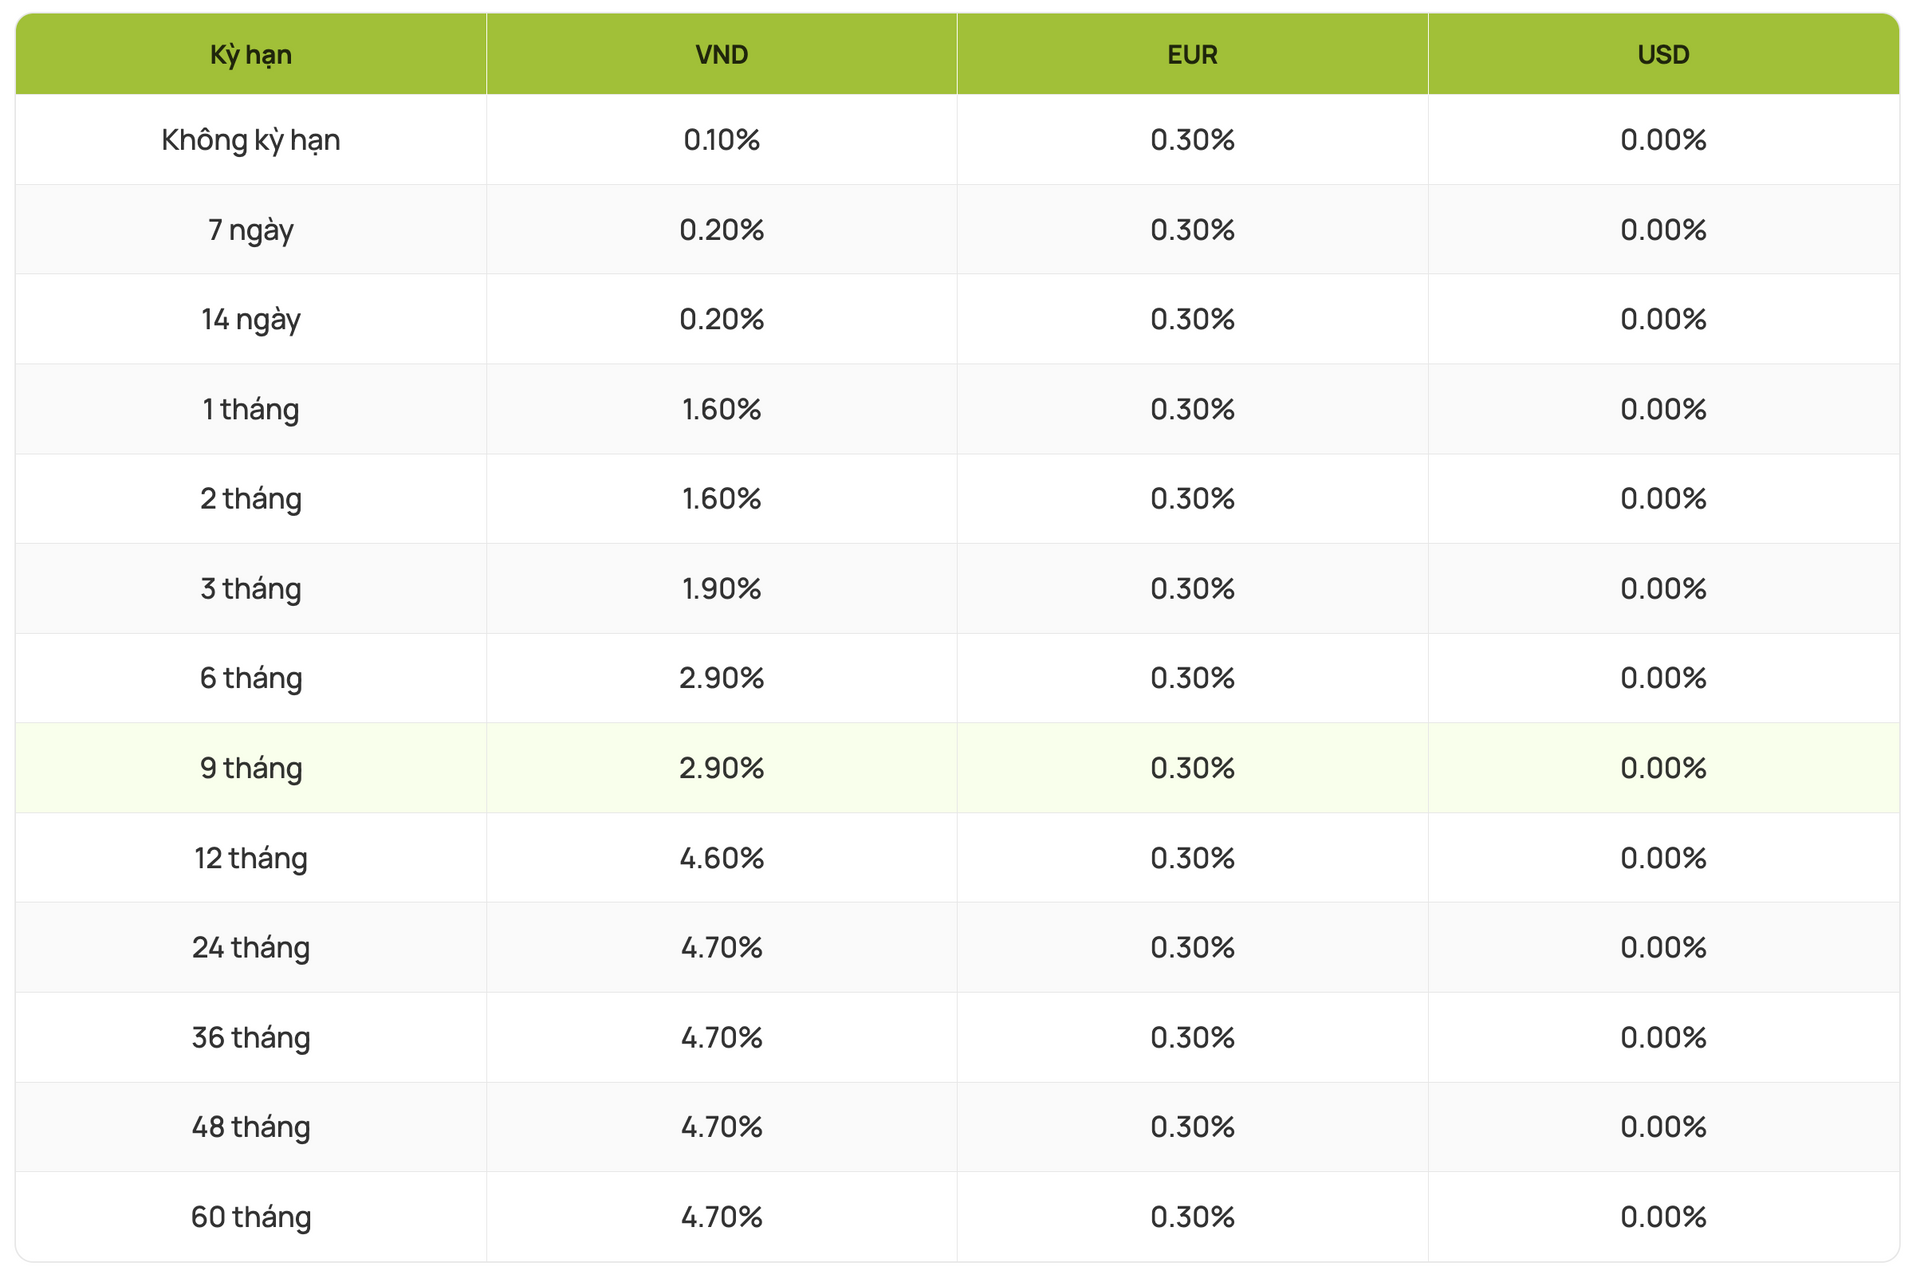Select the EUR column header
1920x1274 pixels.
click(1192, 55)
